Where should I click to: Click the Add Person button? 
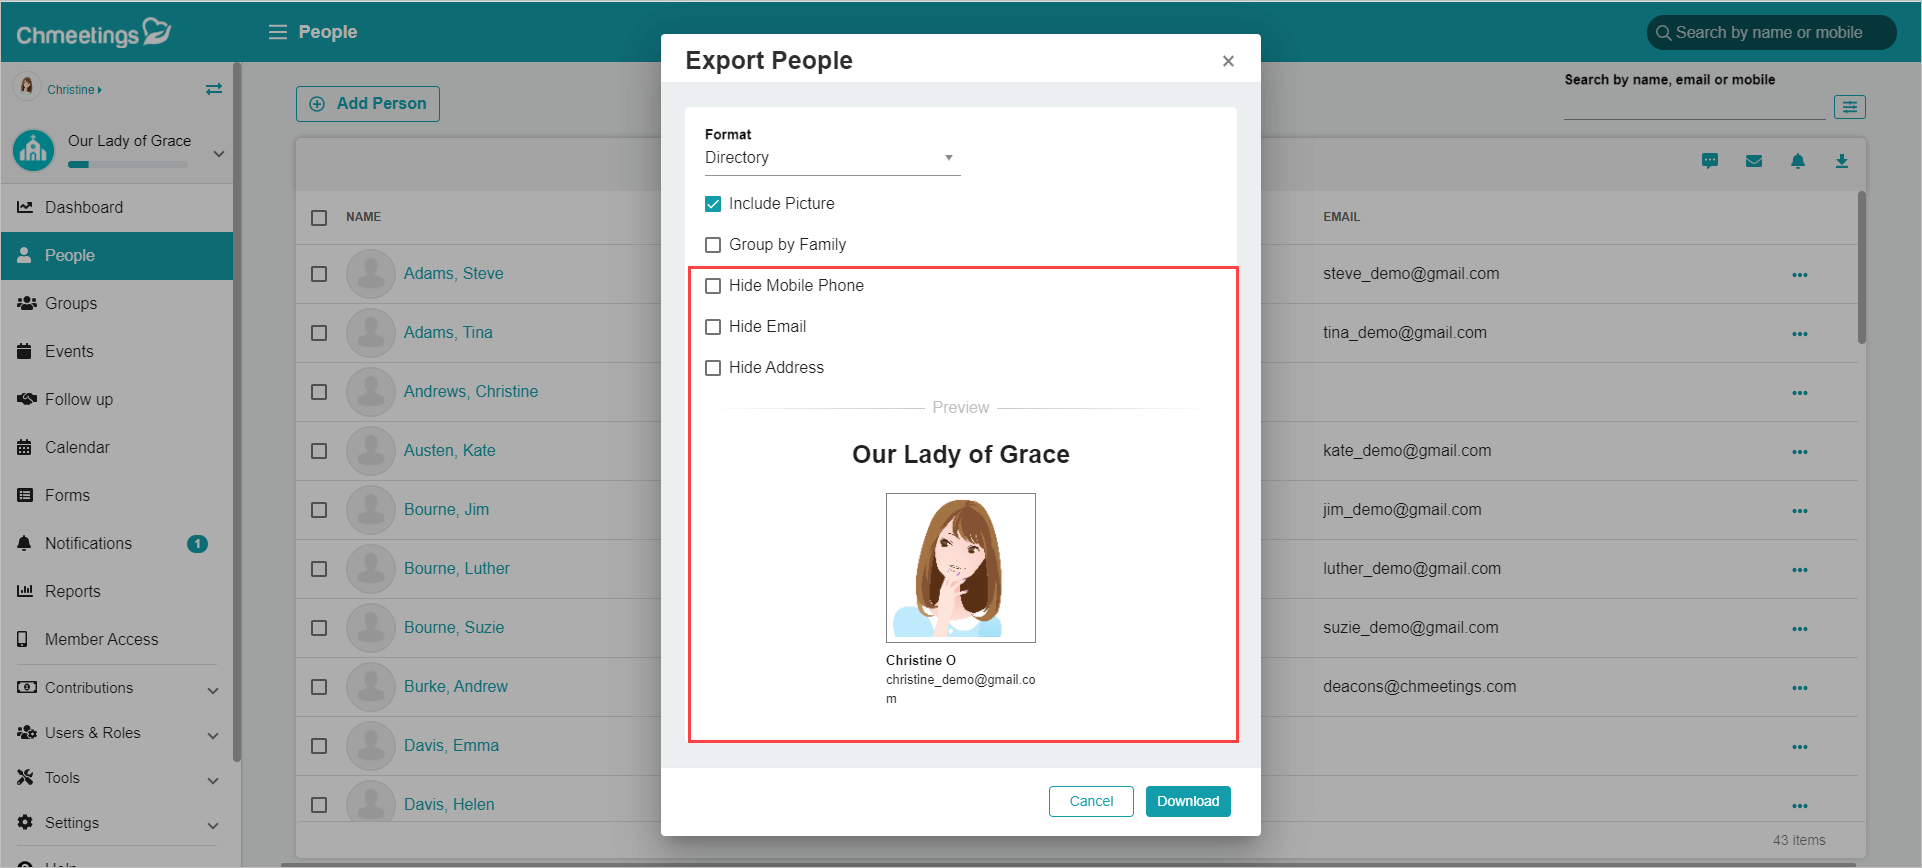[368, 104]
